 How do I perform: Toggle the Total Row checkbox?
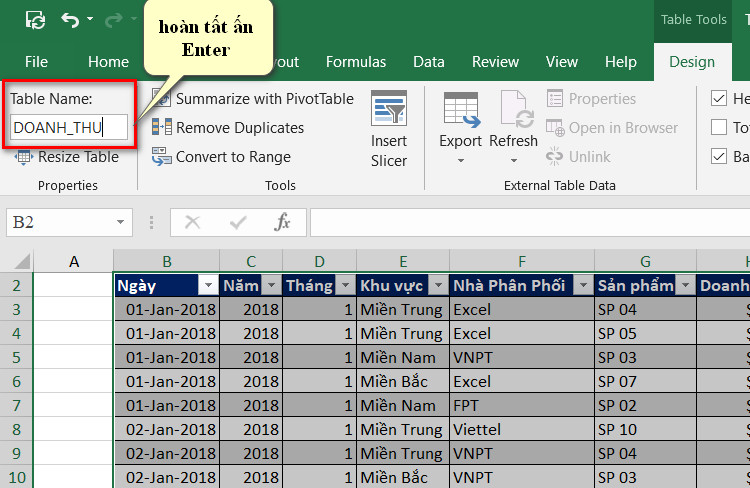tap(719, 127)
